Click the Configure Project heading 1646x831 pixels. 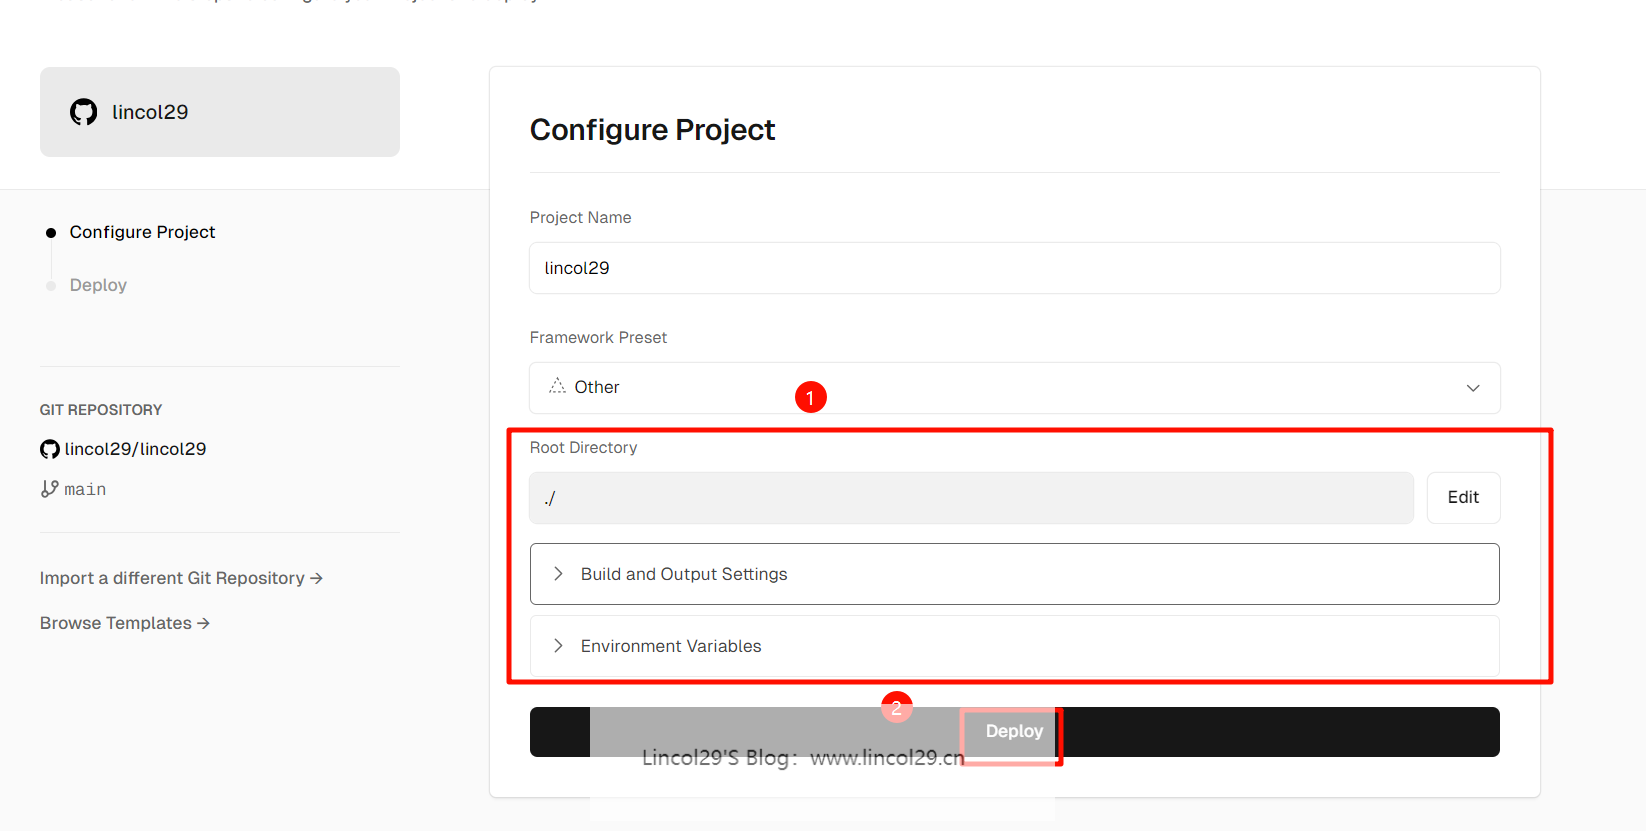(652, 130)
